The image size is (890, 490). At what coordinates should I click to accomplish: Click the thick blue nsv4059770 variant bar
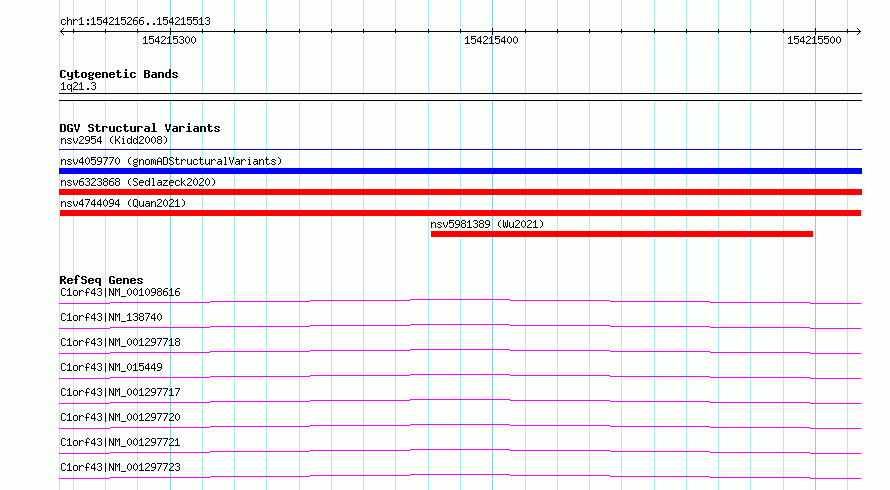point(460,171)
